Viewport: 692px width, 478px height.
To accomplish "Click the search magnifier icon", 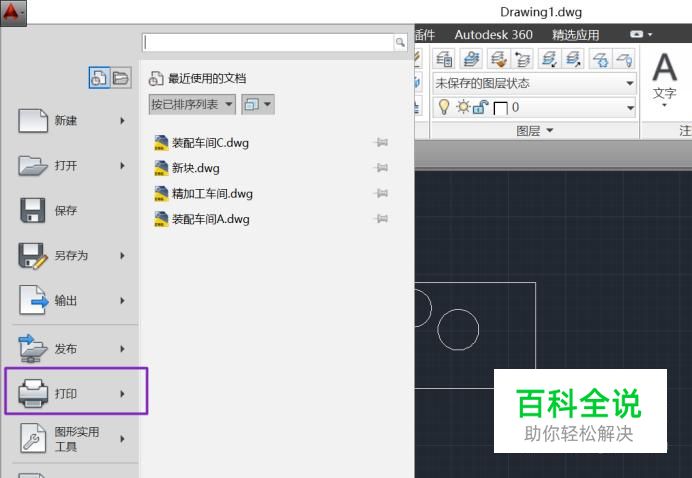I will [400, 42].
